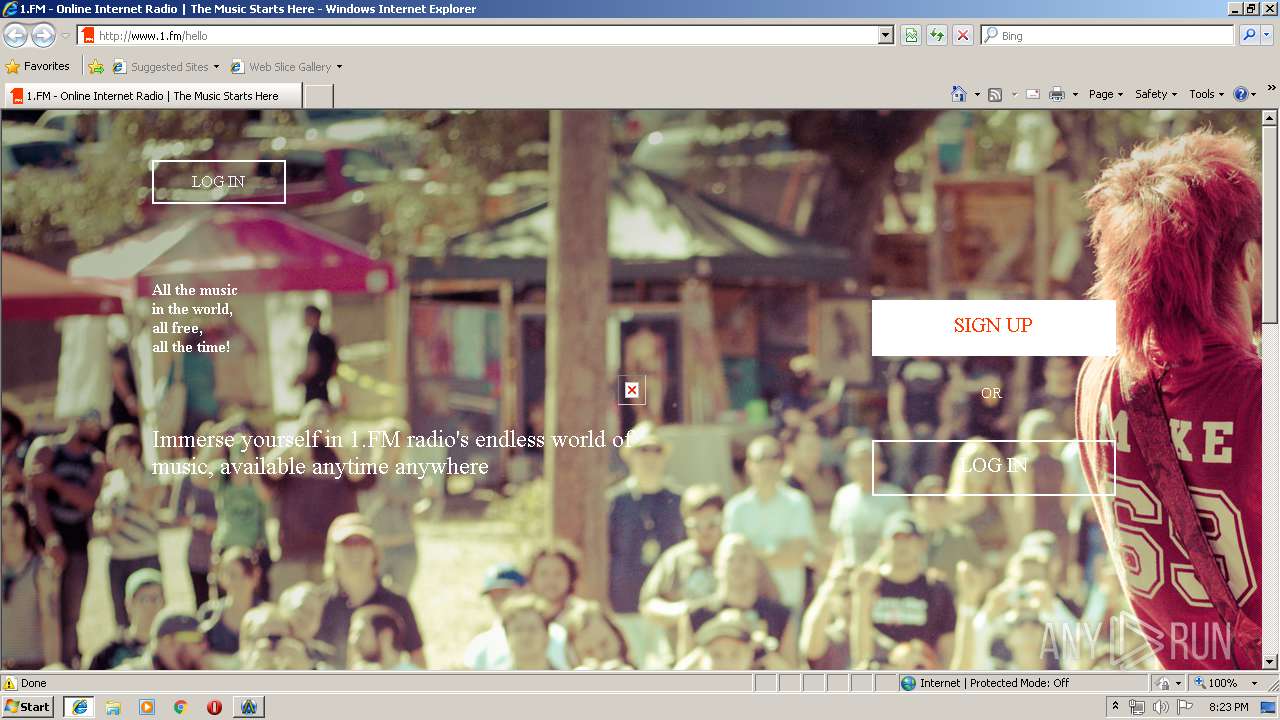Open the Page menu
The height and width of the screenshot is (720, 1280).
tap(1106, 94)
